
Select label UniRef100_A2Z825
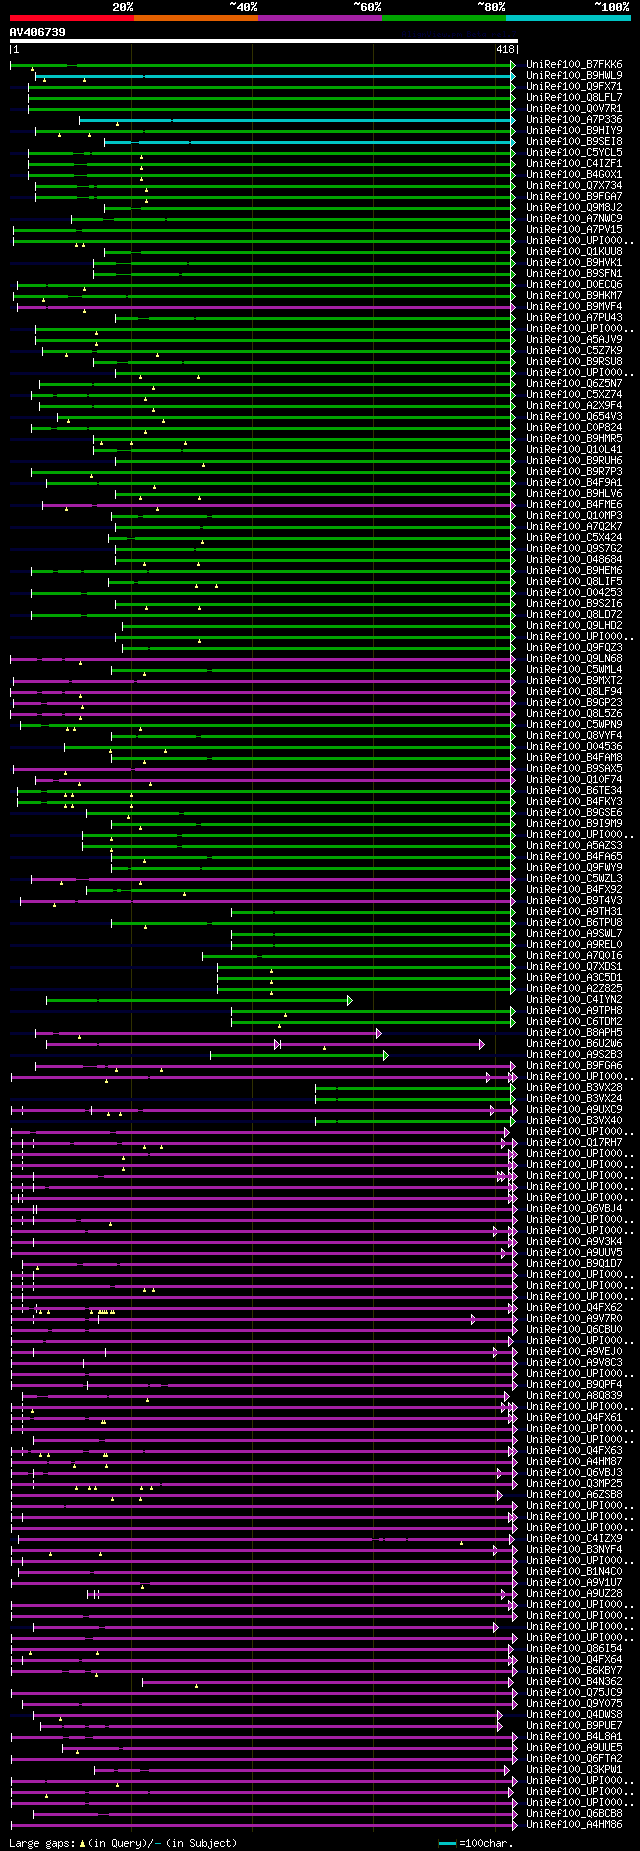(x=574, y=988)
